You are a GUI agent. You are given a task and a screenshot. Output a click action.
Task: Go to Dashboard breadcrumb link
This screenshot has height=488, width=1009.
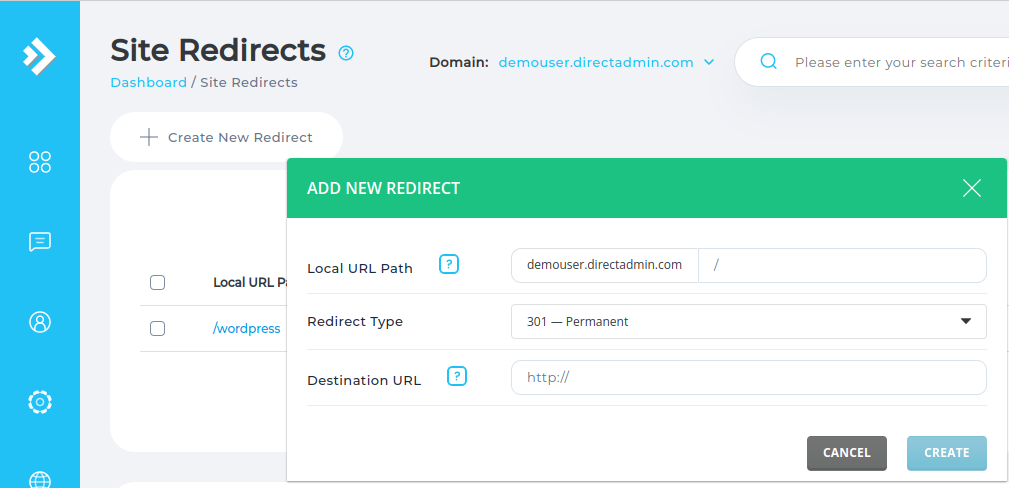(149, 82)
